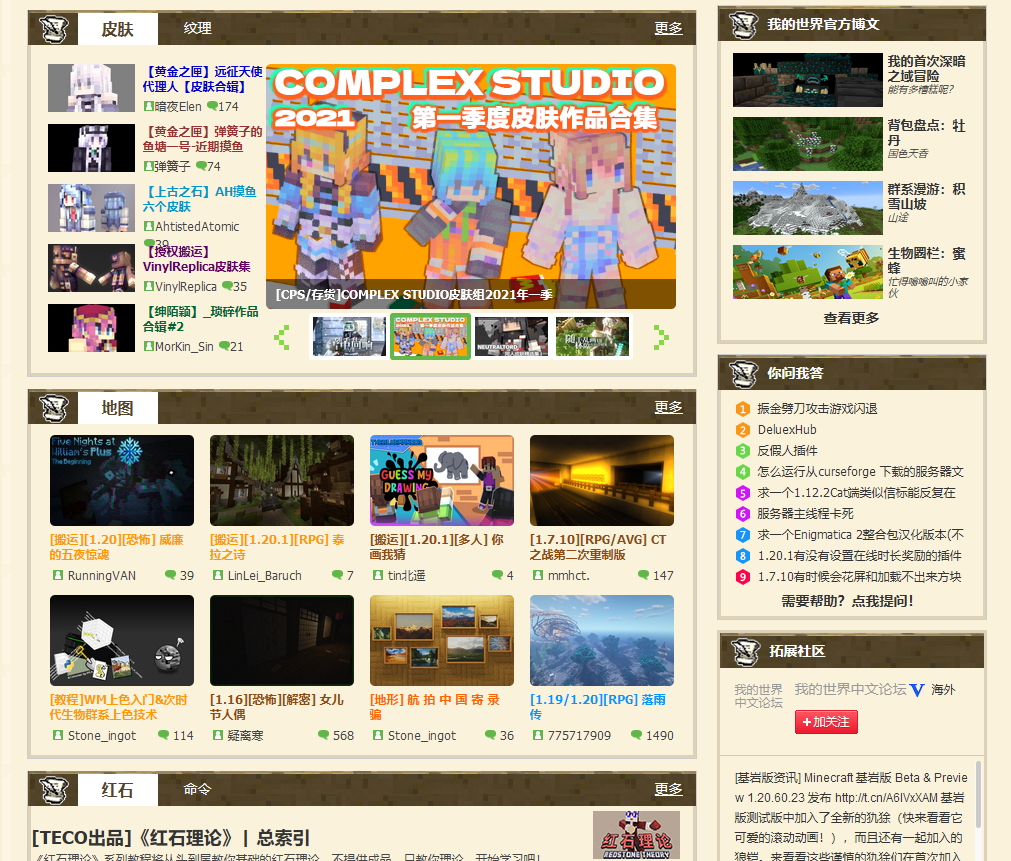Open question 8 about 在线时长奖励 plugin
Image resolution: width=1011 pixels, height=861 pixels.
[x=859, y=555]
